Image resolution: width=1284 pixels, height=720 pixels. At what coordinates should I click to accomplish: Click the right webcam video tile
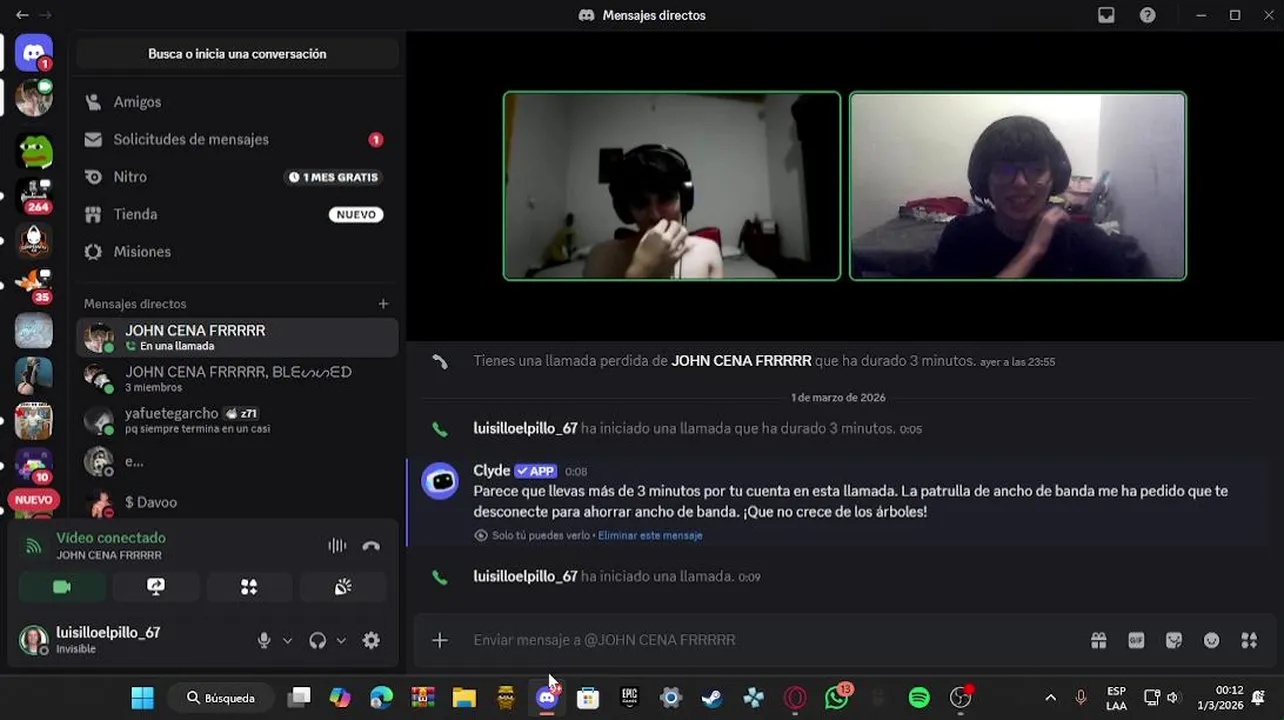[x=1018, y=186]
